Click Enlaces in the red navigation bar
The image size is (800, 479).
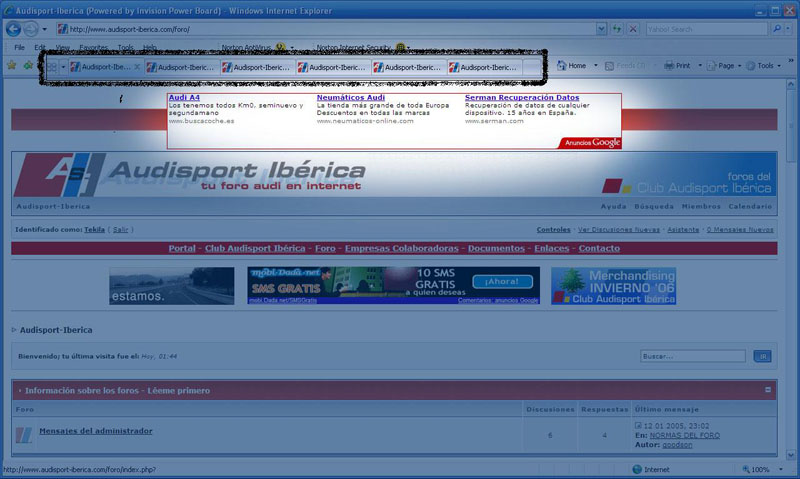pyautogui.click(x=552, y=248)
